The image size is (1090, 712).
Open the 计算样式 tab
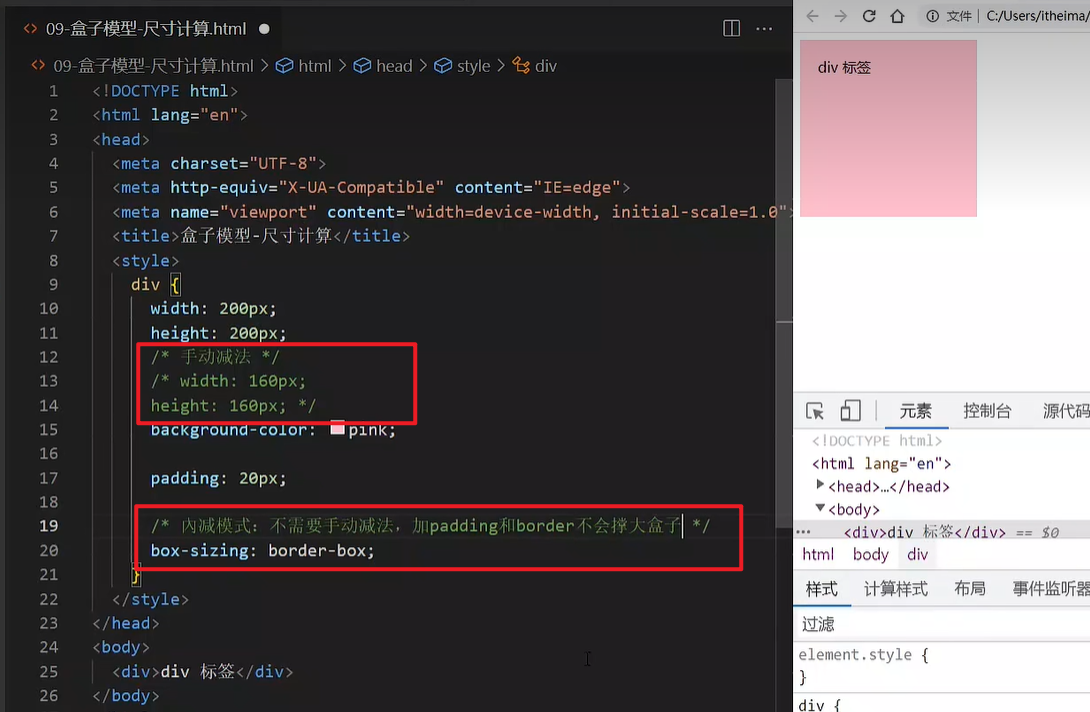pyautogui.click(x=895, y=589)
